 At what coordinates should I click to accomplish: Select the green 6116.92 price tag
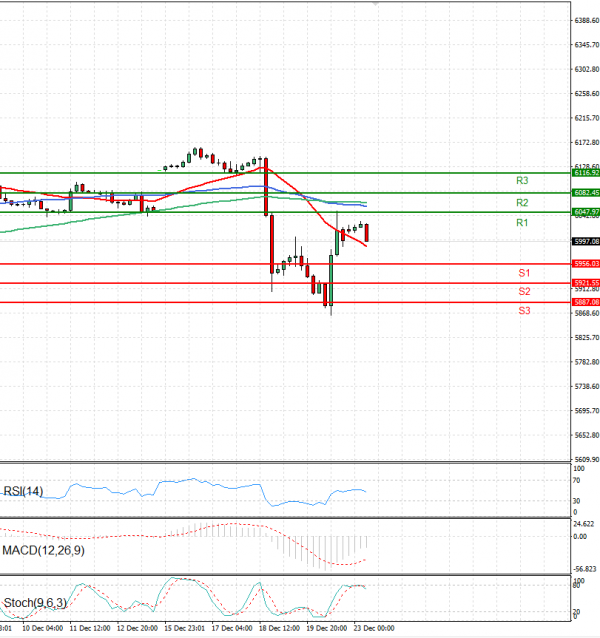pyautogui.click(x=586, y=173)
